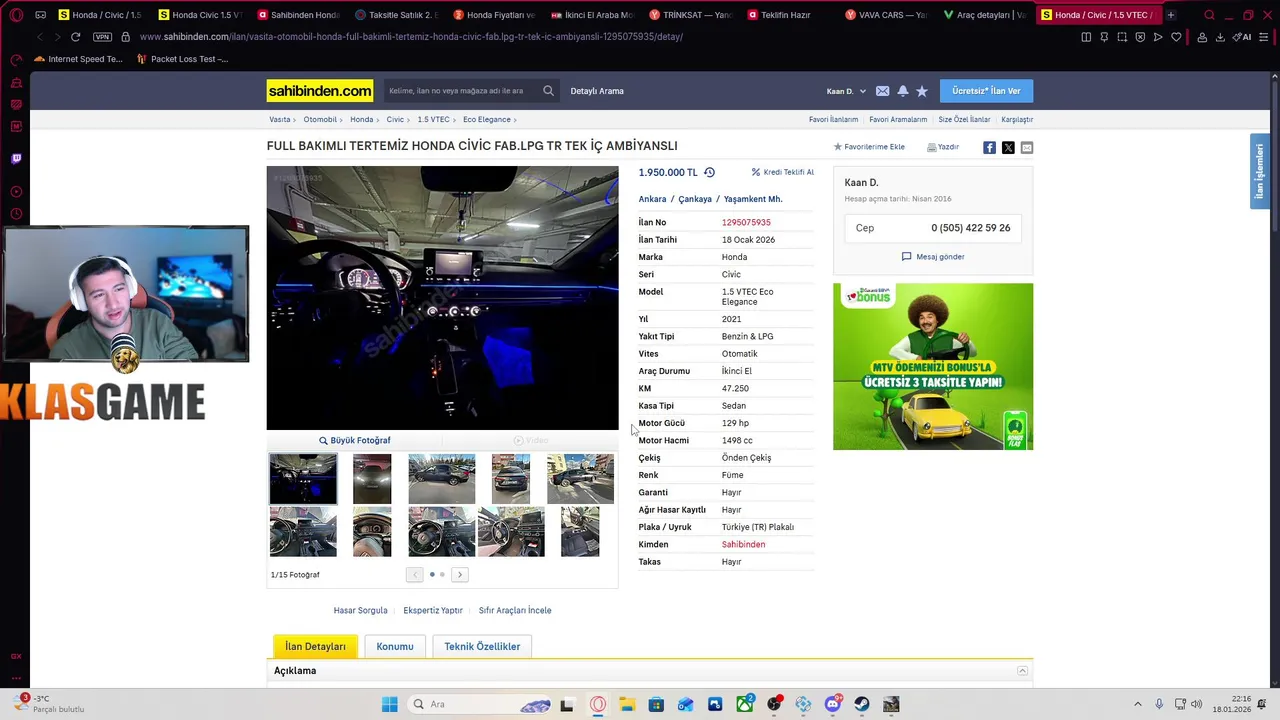Image resolution: width=1280 pixels, height=720 pixels.
Task: Switch to TRİNKSAT browser tab
Action: pos(690,15)
